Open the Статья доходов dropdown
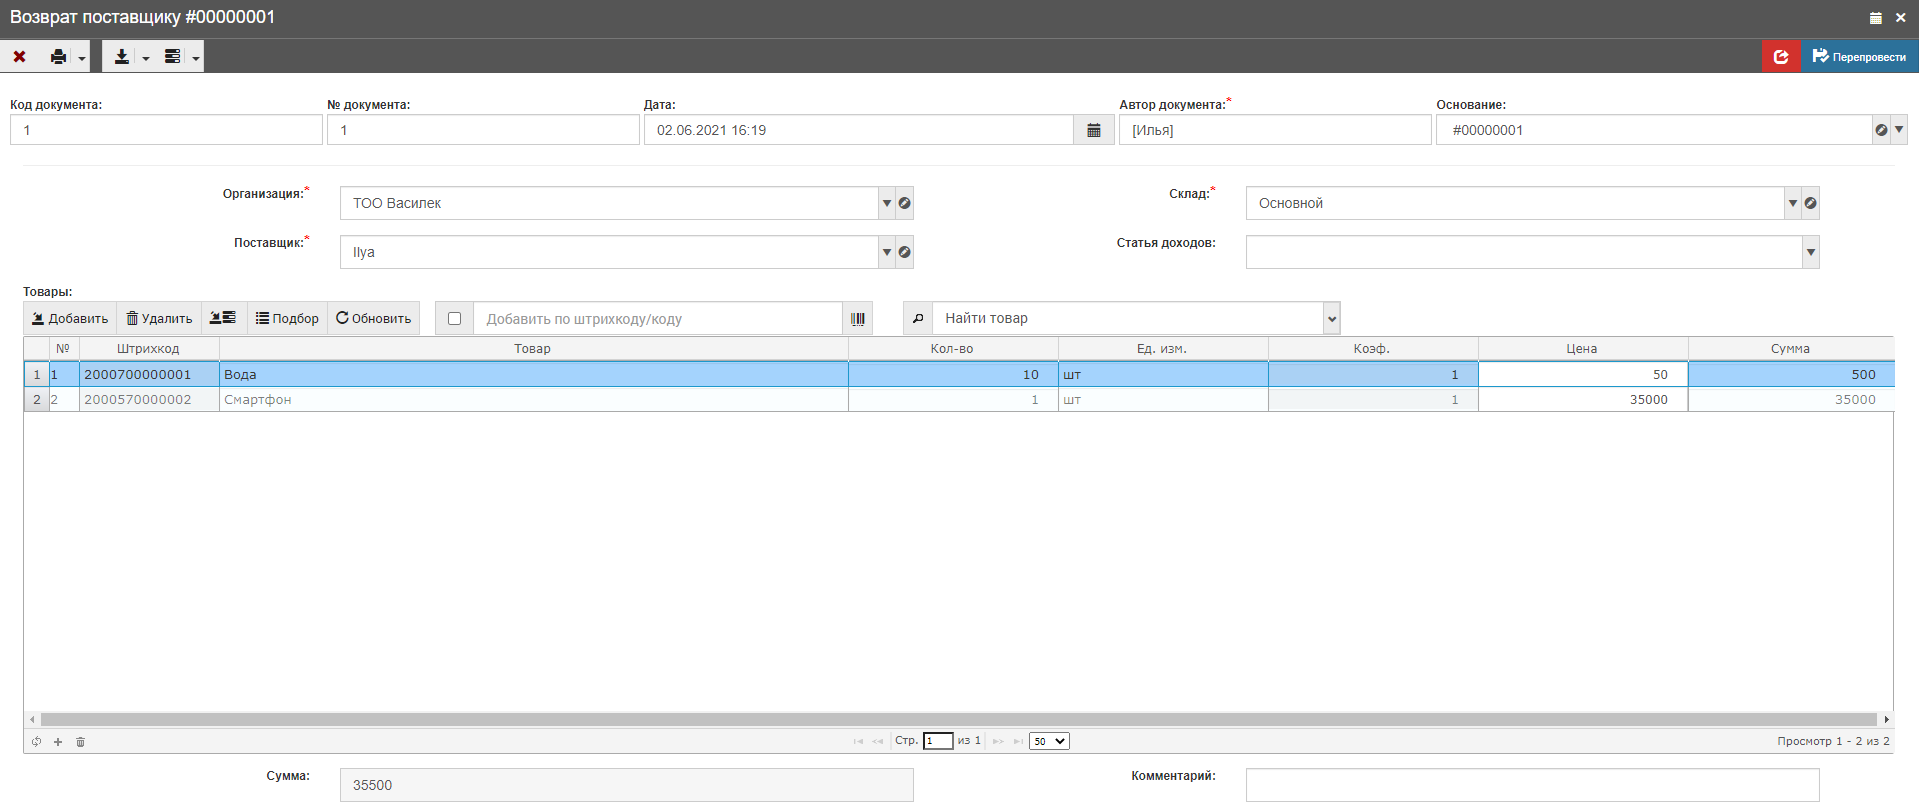This screenshot has width=1919, height=807. pyautogui.click(x=1810, y=252)
